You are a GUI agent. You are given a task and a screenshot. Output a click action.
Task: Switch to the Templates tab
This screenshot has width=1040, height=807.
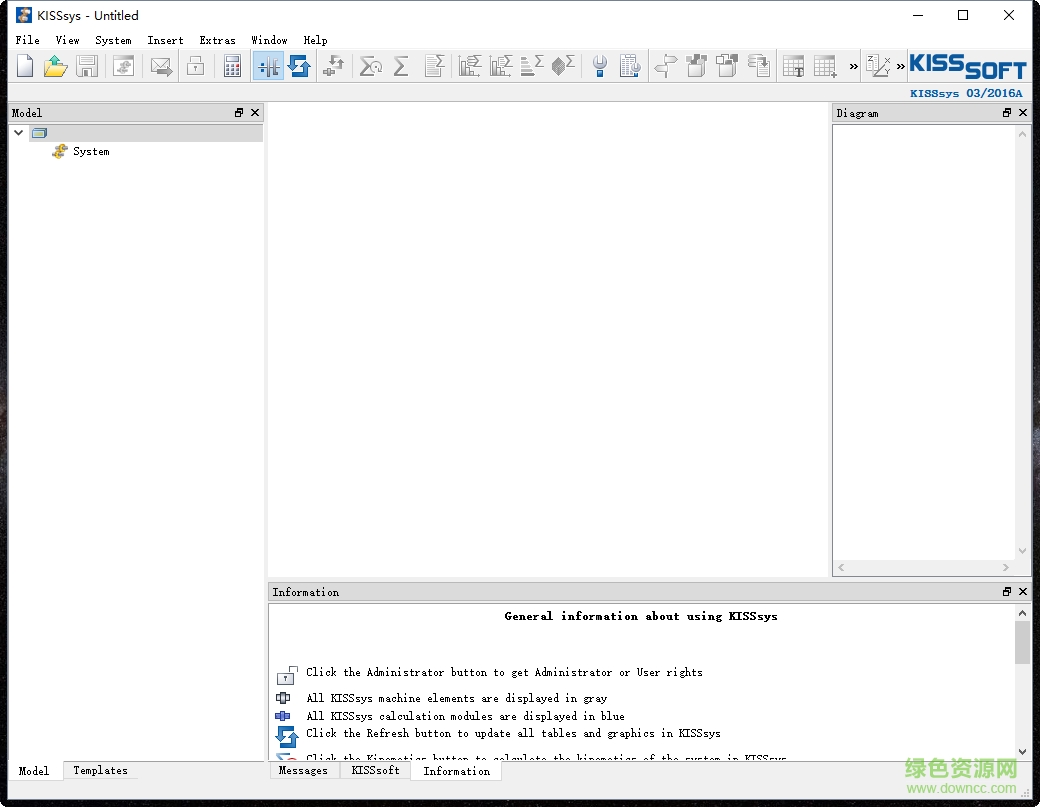pos(100,771)
